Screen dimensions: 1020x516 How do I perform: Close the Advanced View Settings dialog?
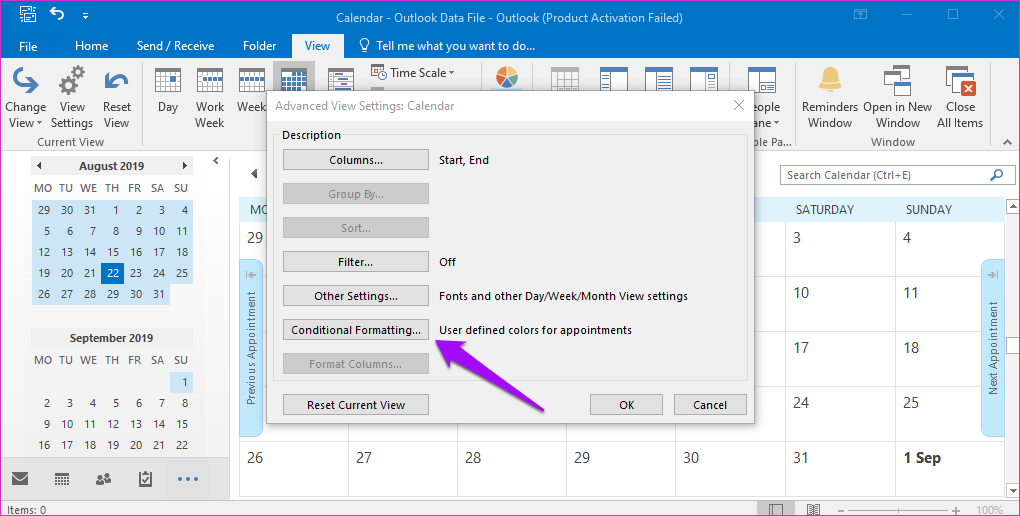(x=739, y=105)
